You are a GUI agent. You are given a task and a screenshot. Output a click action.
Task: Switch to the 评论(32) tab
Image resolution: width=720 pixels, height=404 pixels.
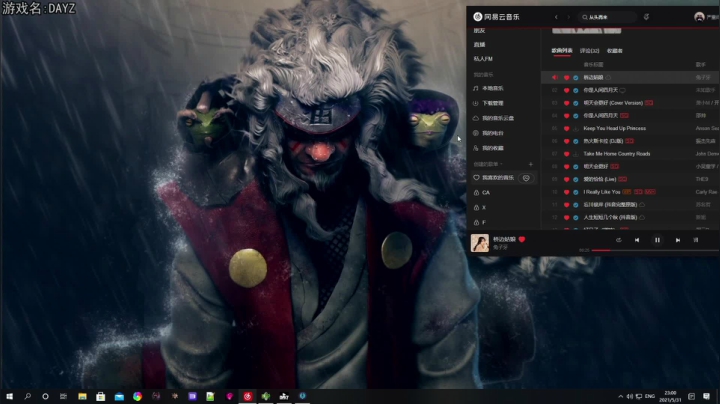(x=590, y=50)
